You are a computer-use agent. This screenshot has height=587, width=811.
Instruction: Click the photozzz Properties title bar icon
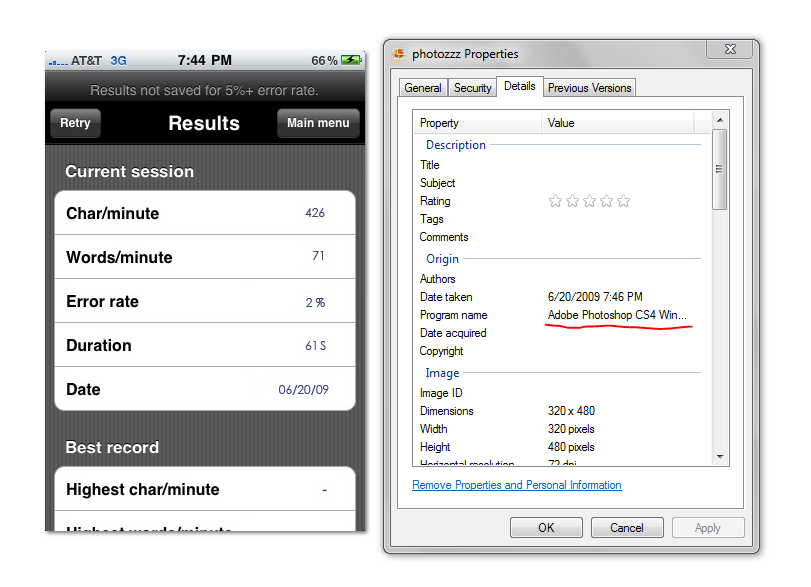(x=399, y=54)
